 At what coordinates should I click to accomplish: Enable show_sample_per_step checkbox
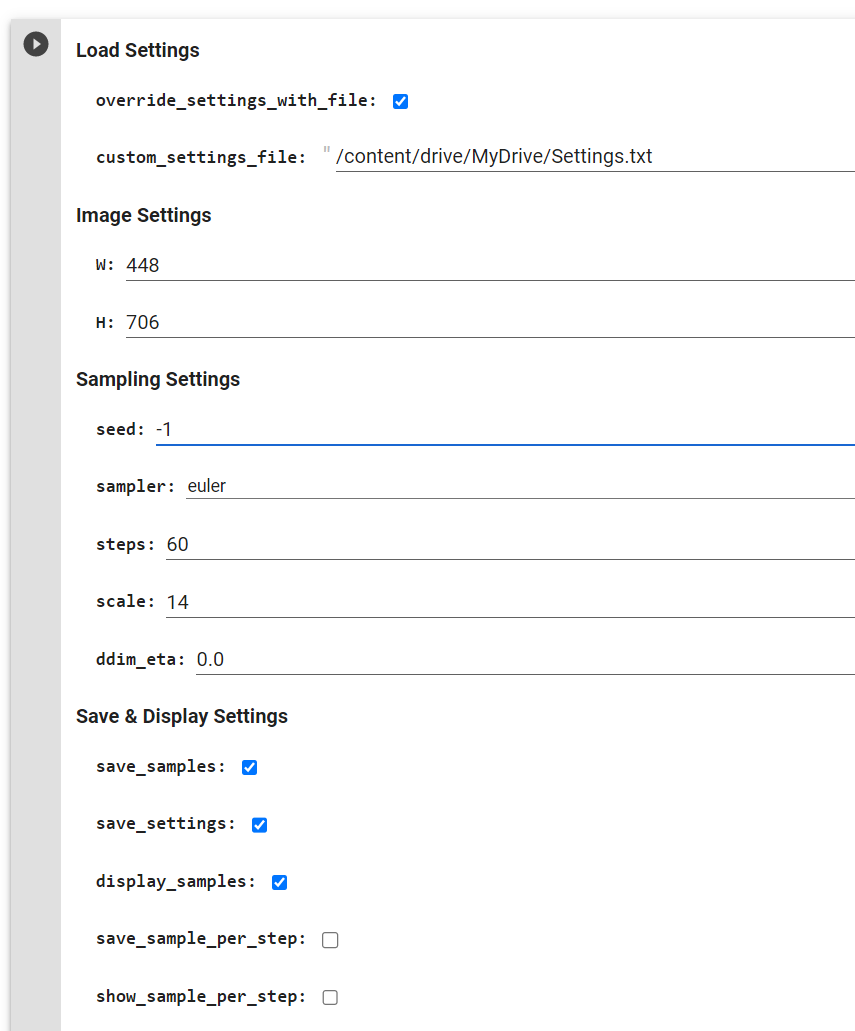tap(330, 997)
